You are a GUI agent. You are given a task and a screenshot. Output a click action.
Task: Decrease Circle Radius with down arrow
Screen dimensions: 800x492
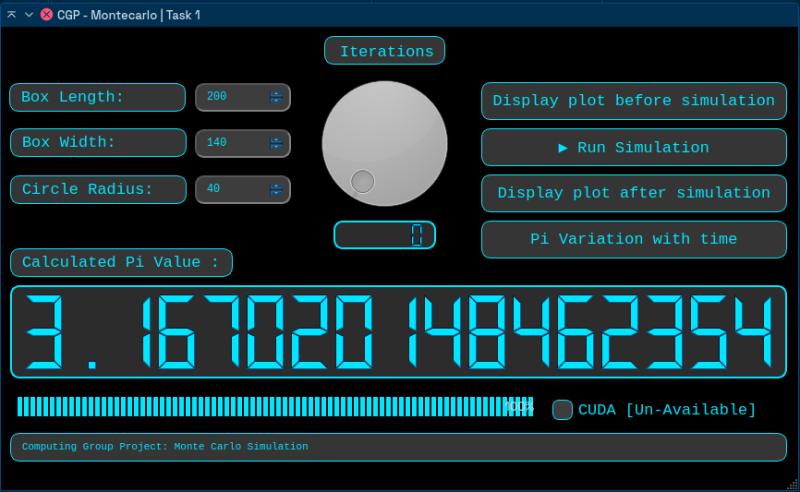(x=276, y=193)
